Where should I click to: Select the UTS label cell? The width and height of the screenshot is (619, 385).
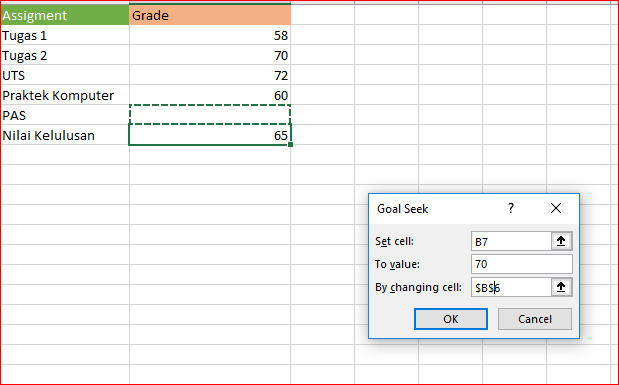click(x=65, y=75)
